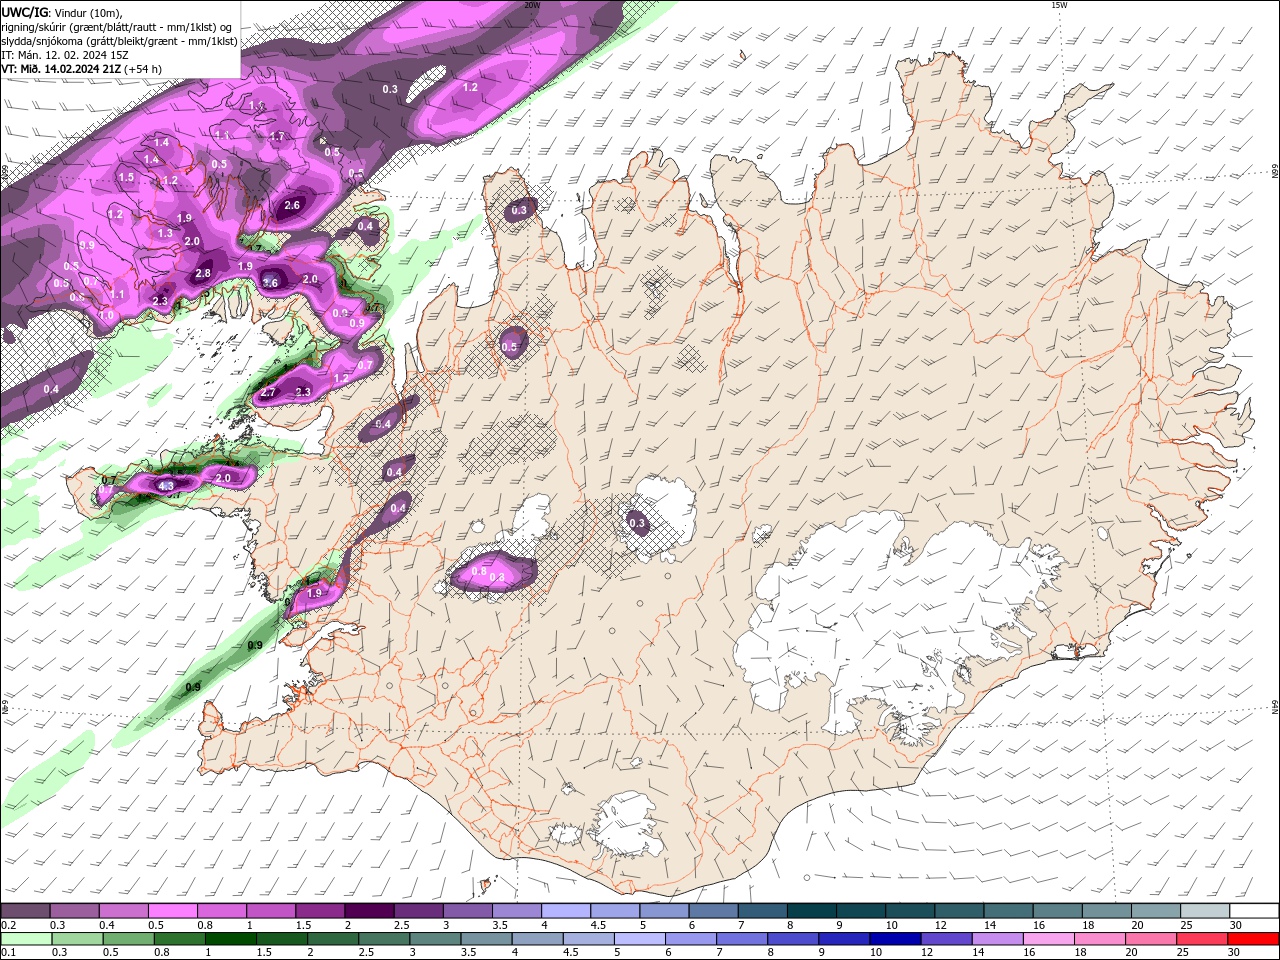
Task: Pick the bright red swatch ending the lower legend
Action: click(1253, 939)
